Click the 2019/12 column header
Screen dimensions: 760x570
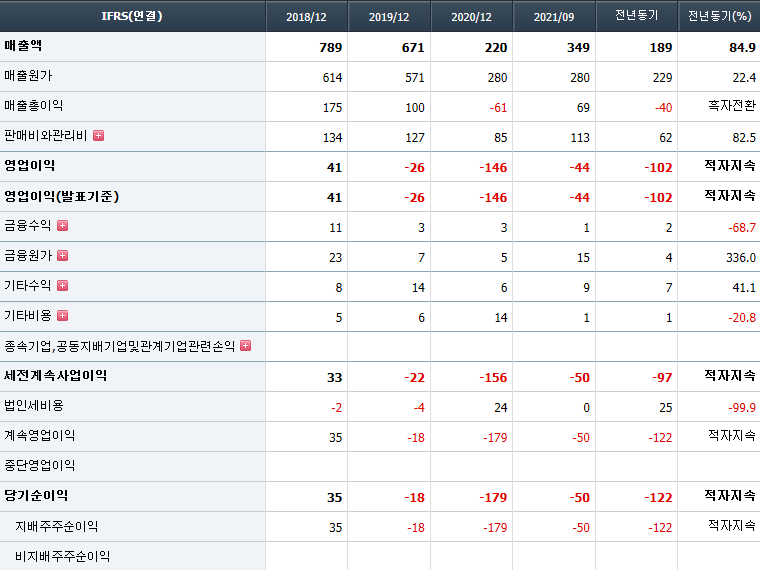pyautogui.click(x=389, y=17)
